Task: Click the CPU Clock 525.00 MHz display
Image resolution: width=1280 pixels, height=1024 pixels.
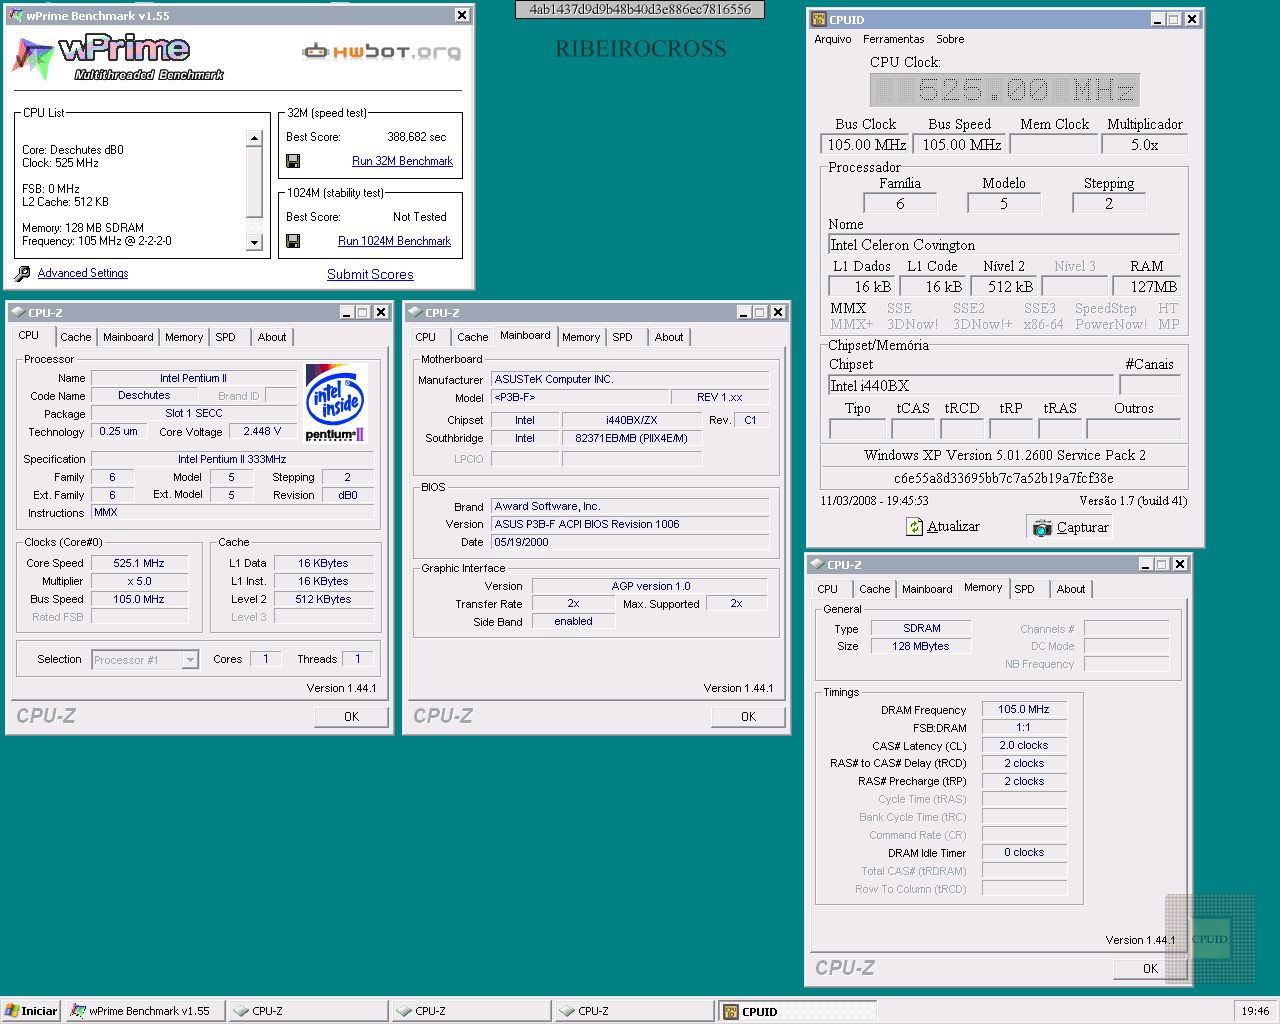Action: click(x=1004, y=90)
